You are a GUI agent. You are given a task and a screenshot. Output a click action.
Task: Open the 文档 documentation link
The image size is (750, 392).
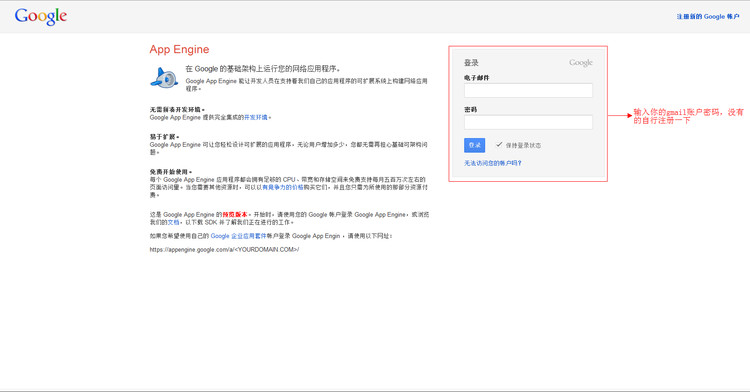tap(173, 222)
